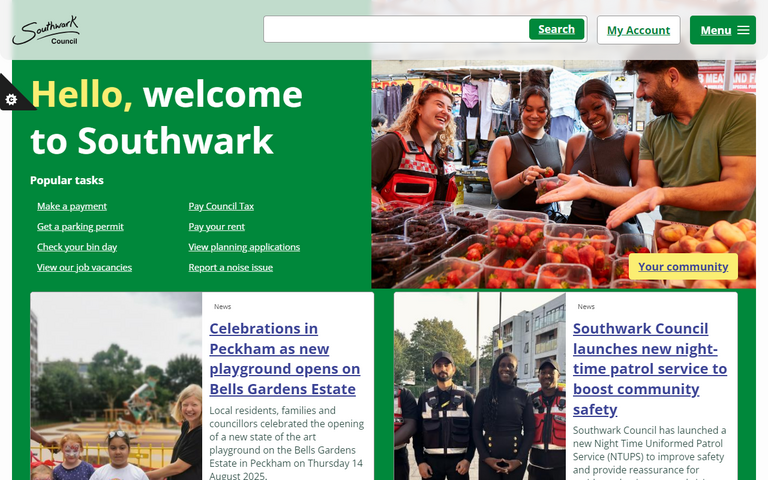Image resolution: width=768 pixels, height=480 pixels.
Task: Click the green Search button
Action: pyautogui.click(x=556, y=29)
